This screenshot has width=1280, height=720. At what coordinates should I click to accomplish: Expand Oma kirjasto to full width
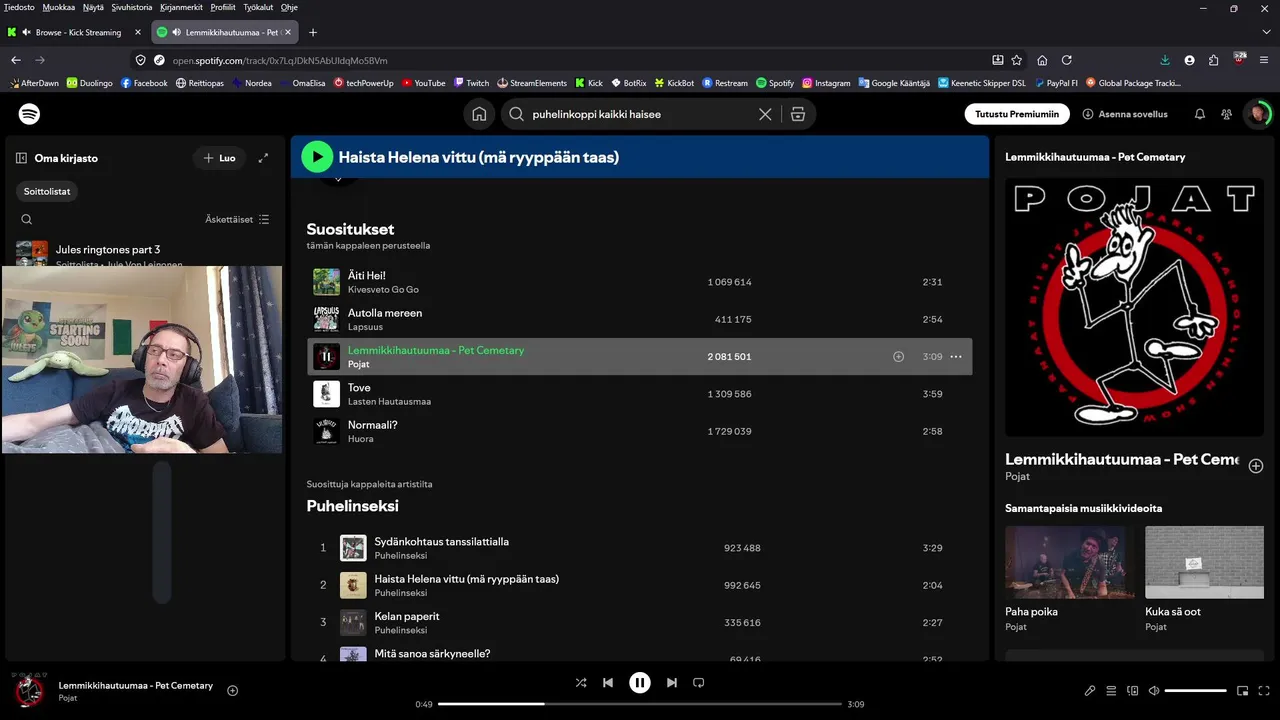point(263,158)
